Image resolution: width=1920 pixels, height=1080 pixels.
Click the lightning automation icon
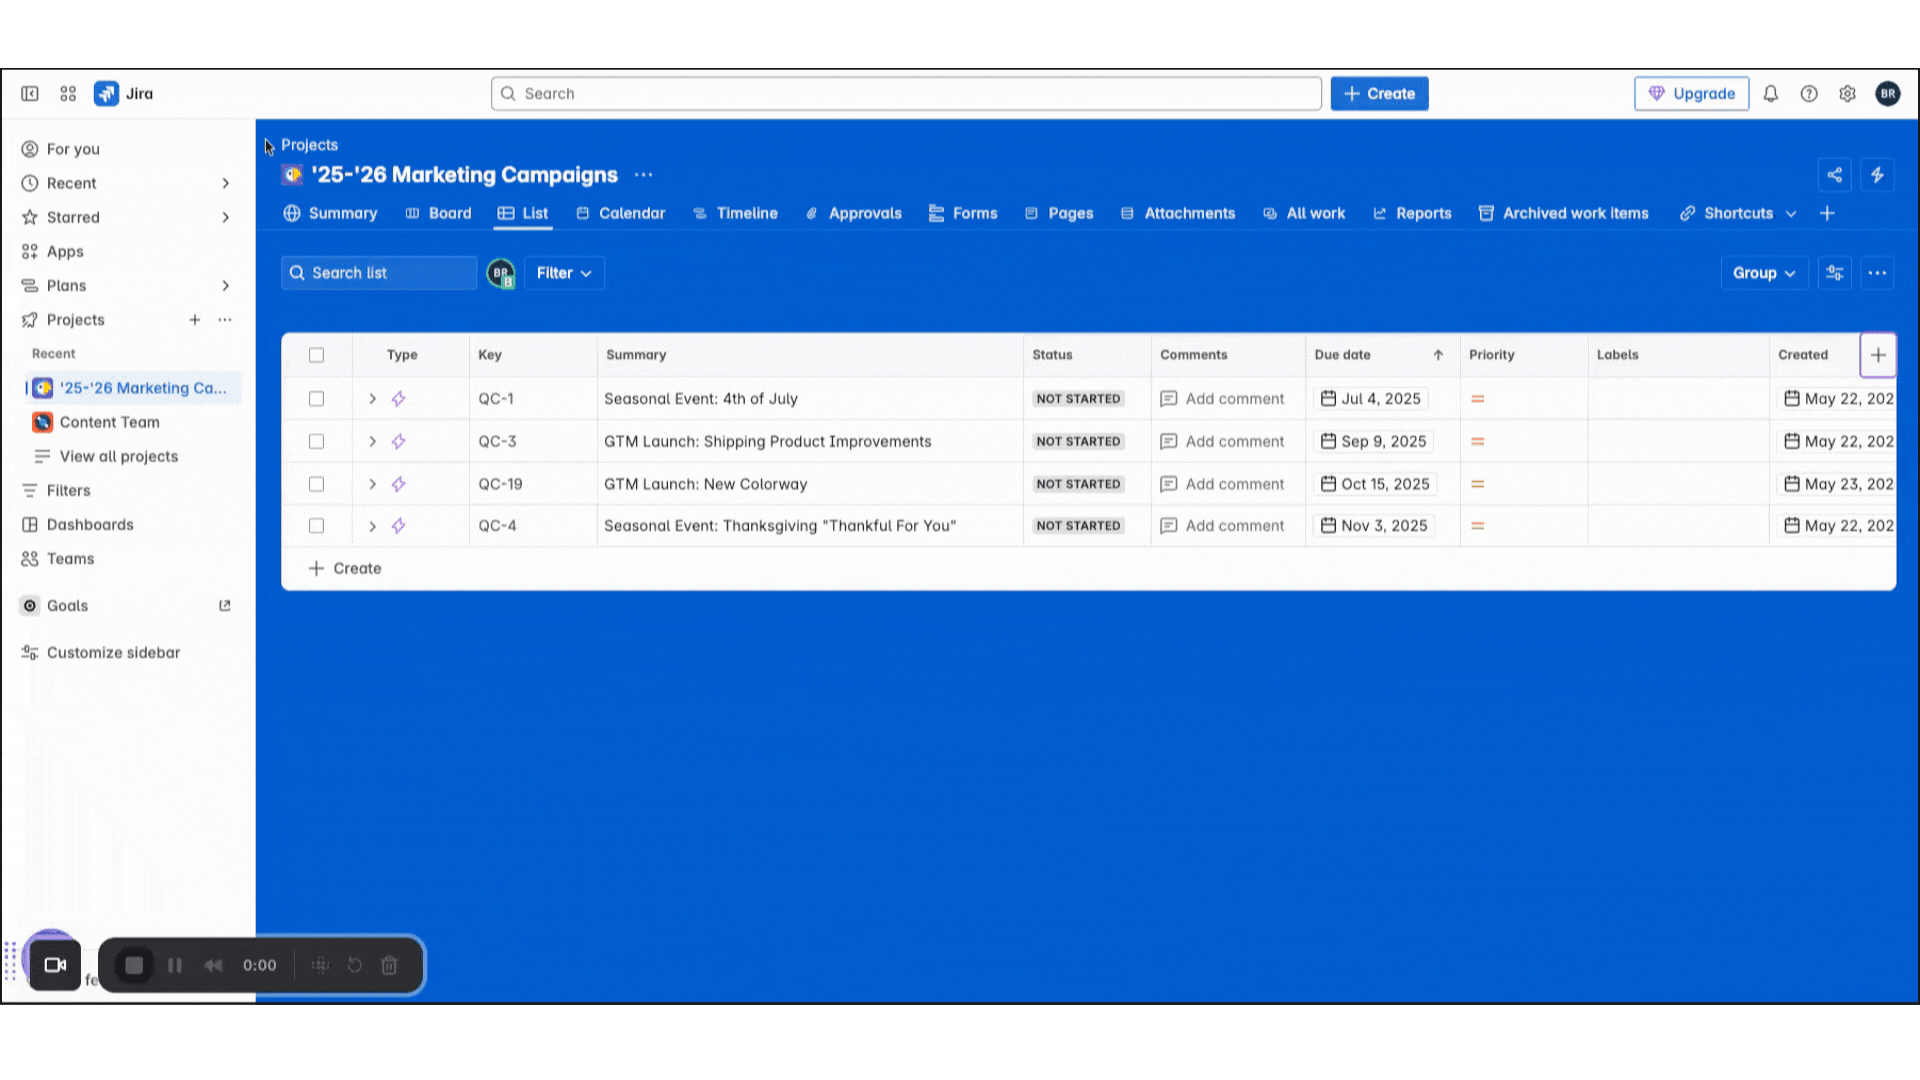coord(1877,175)
